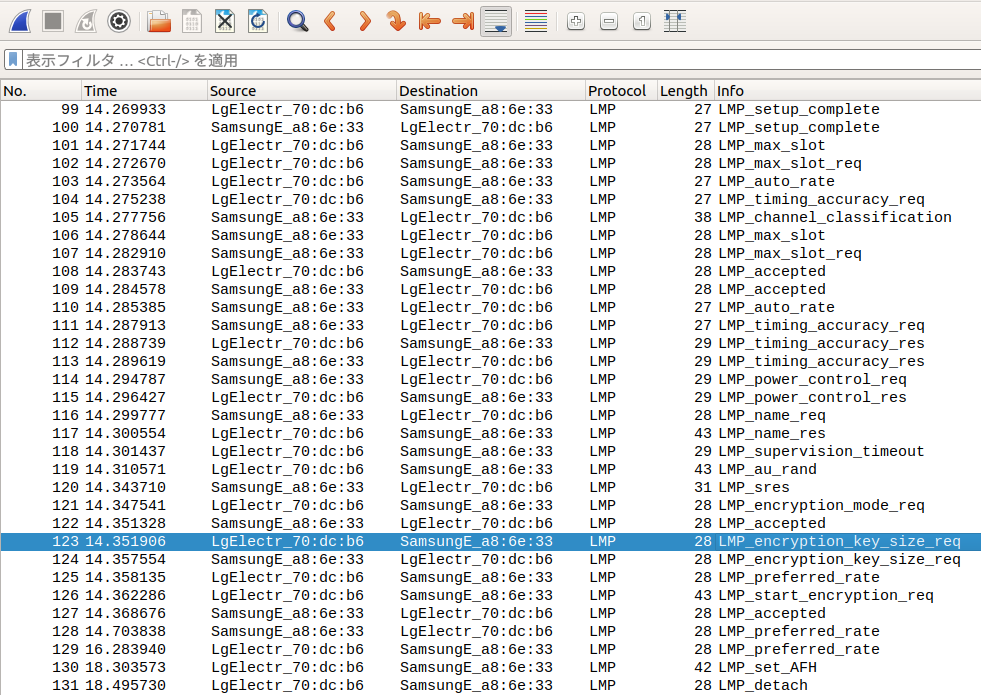Image resolution: width=981 pixels, height=695 pixels.
Task: Select packet 128 LMP_preferred_rate
Action: coord(490,632)
